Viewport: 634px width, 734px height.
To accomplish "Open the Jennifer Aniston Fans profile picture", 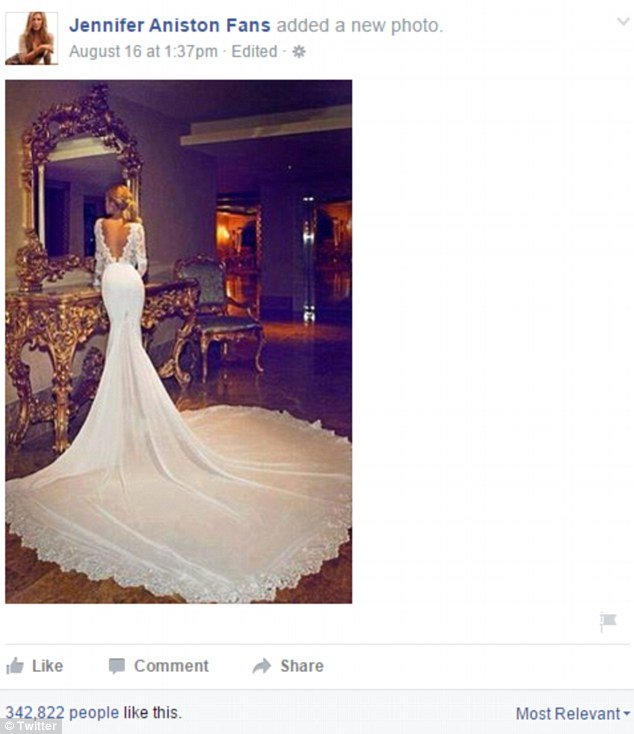I will pyautogui.click(x=31, y=38).
